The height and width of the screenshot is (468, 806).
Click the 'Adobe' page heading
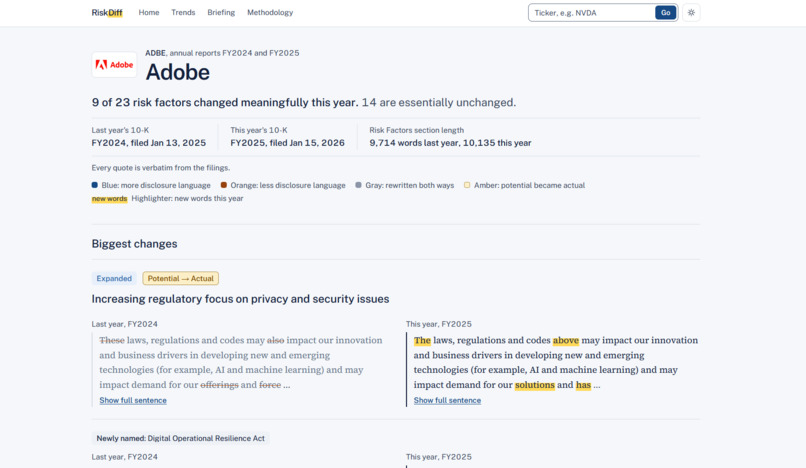click(177, 72)
